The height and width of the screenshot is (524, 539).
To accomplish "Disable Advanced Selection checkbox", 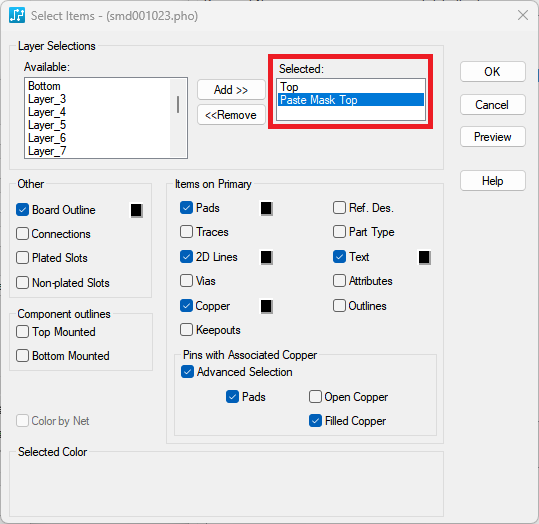I will coord(187,372).
